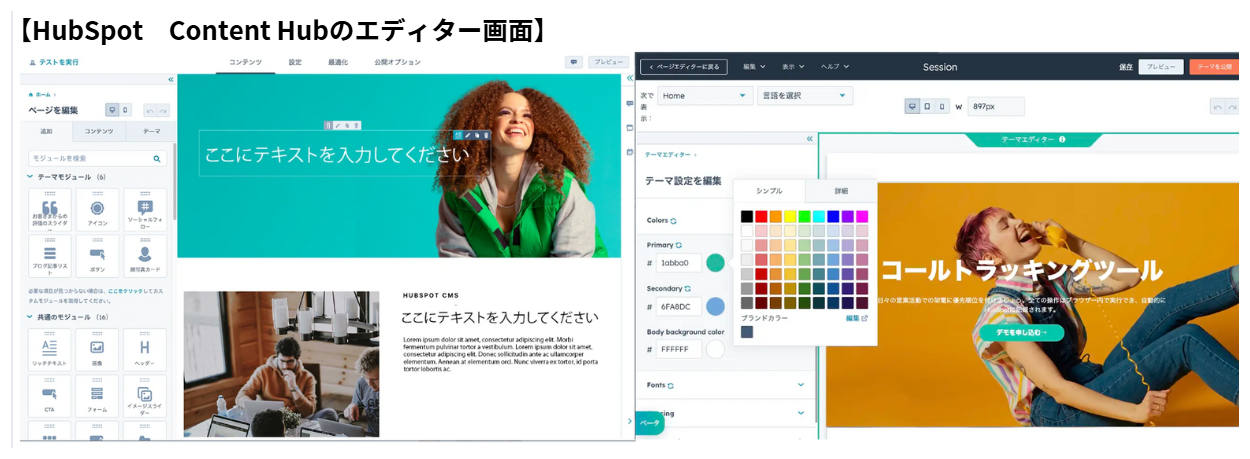Select the シンプル color picker tab
The height and width of the screenshot is (459, 1250).
pos(770,191)
